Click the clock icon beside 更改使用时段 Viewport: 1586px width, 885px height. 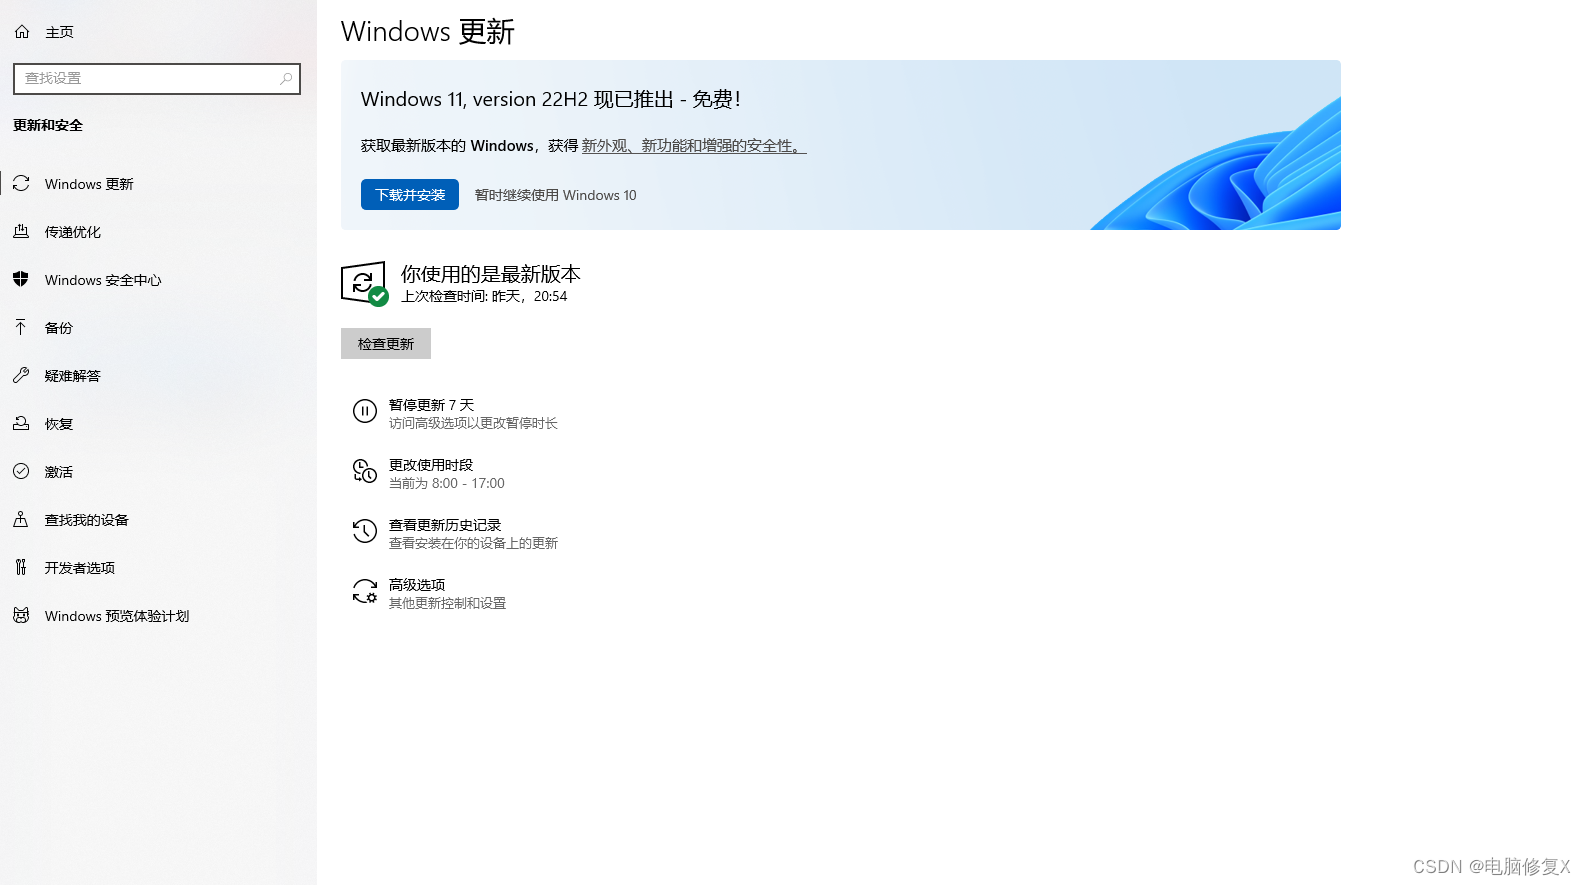365,471
